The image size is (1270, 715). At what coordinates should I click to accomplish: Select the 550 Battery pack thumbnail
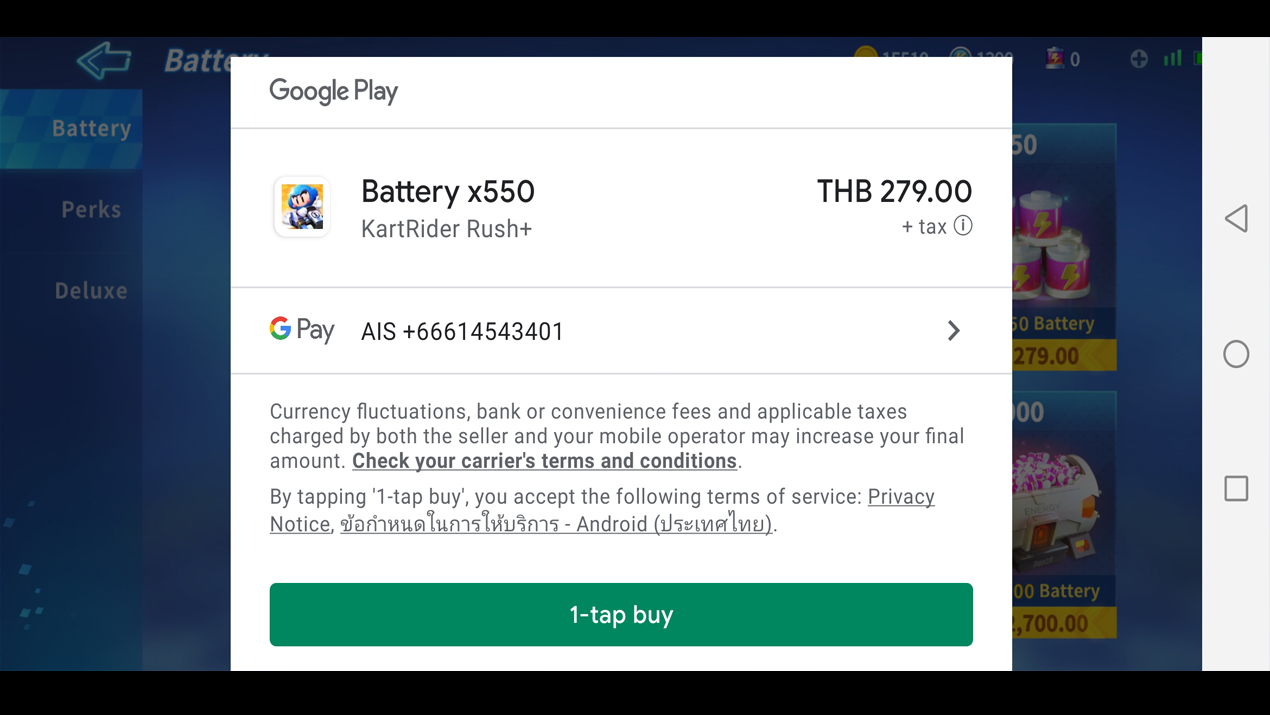(1064, 247)
